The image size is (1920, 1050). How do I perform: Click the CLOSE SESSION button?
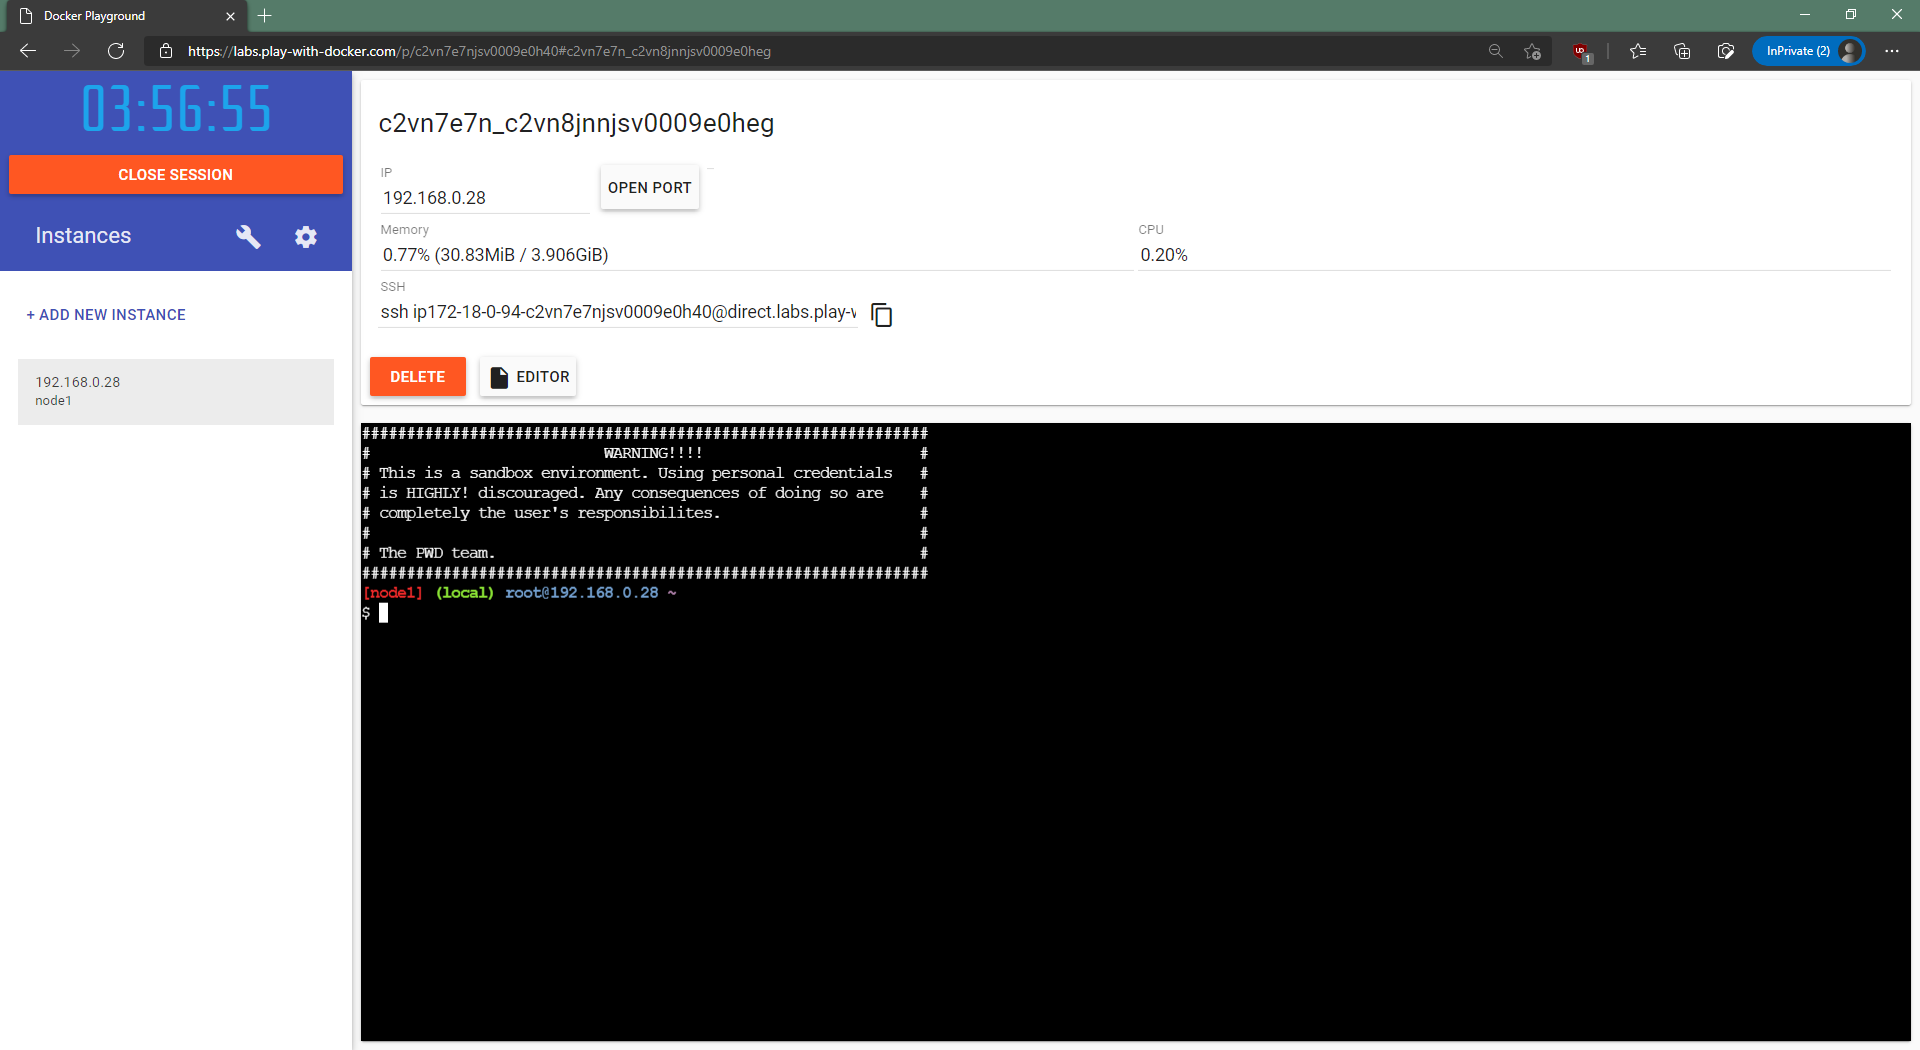176,174
